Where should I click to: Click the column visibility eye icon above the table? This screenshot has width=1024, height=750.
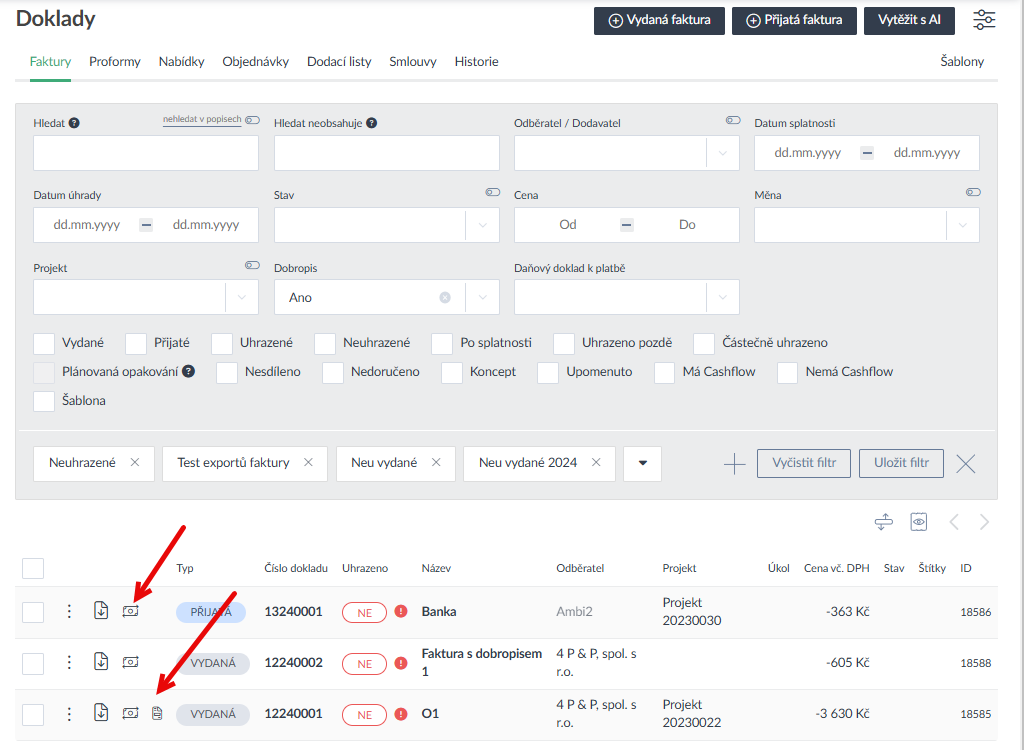click(919, 522)
